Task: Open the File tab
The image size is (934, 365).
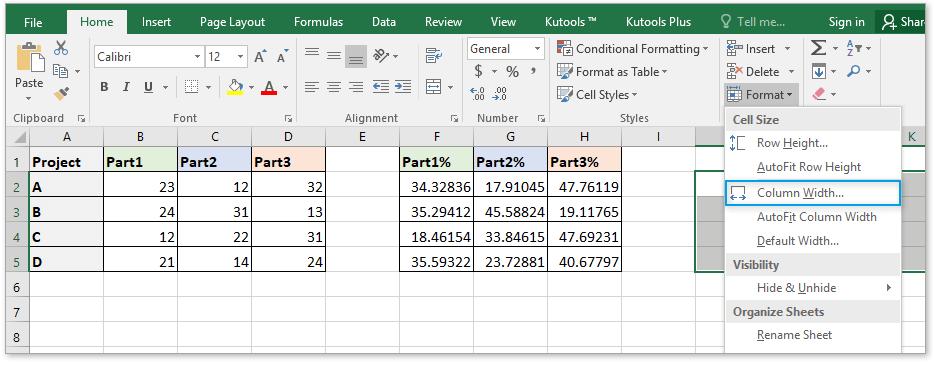Action: (33, 22)
